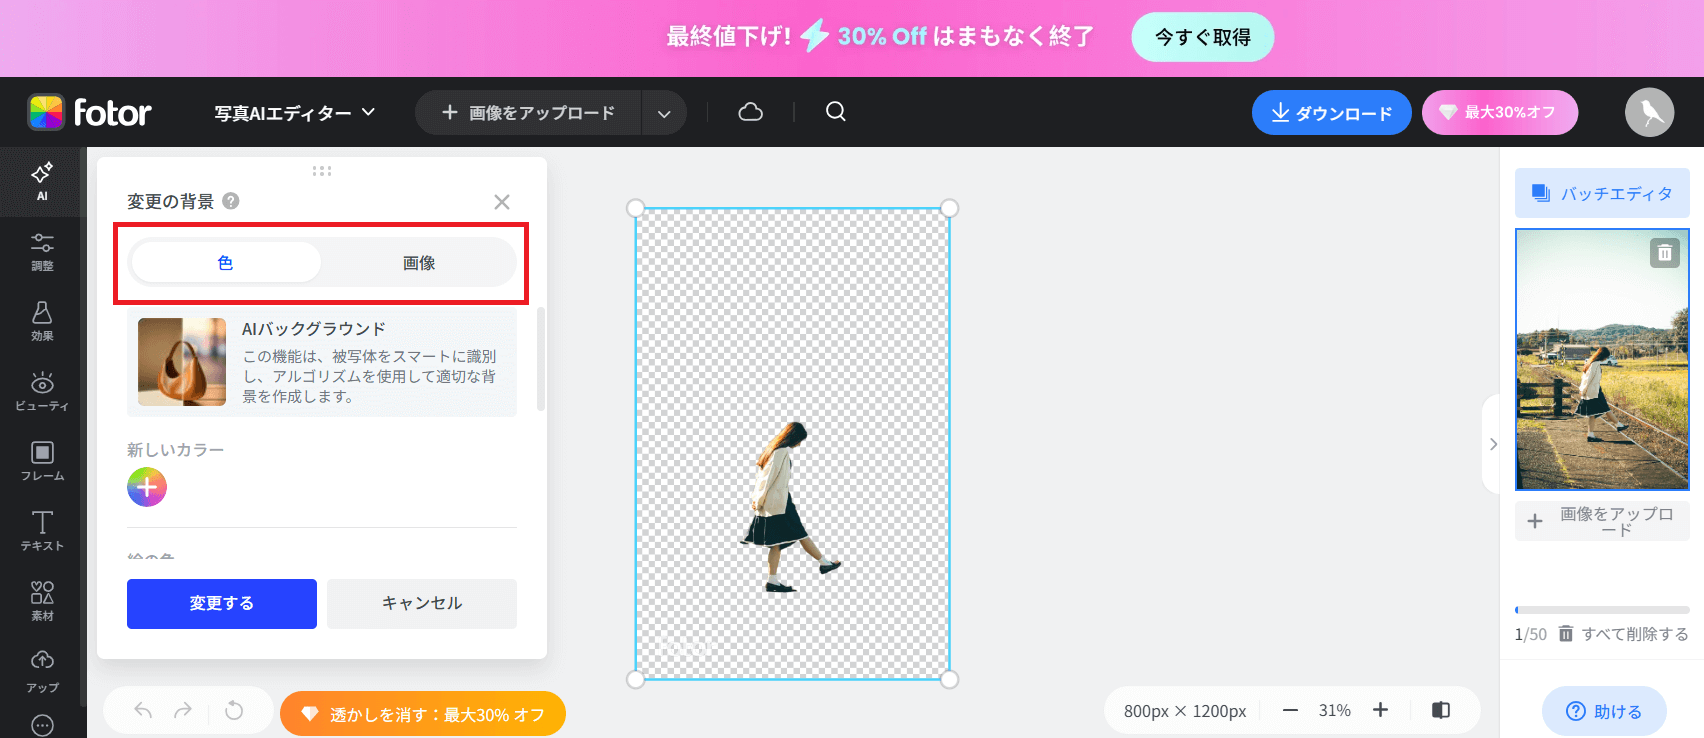Add image via 画像をアップロード in the right panel
Viewport: 1704px width, 738px height.
1603,521
